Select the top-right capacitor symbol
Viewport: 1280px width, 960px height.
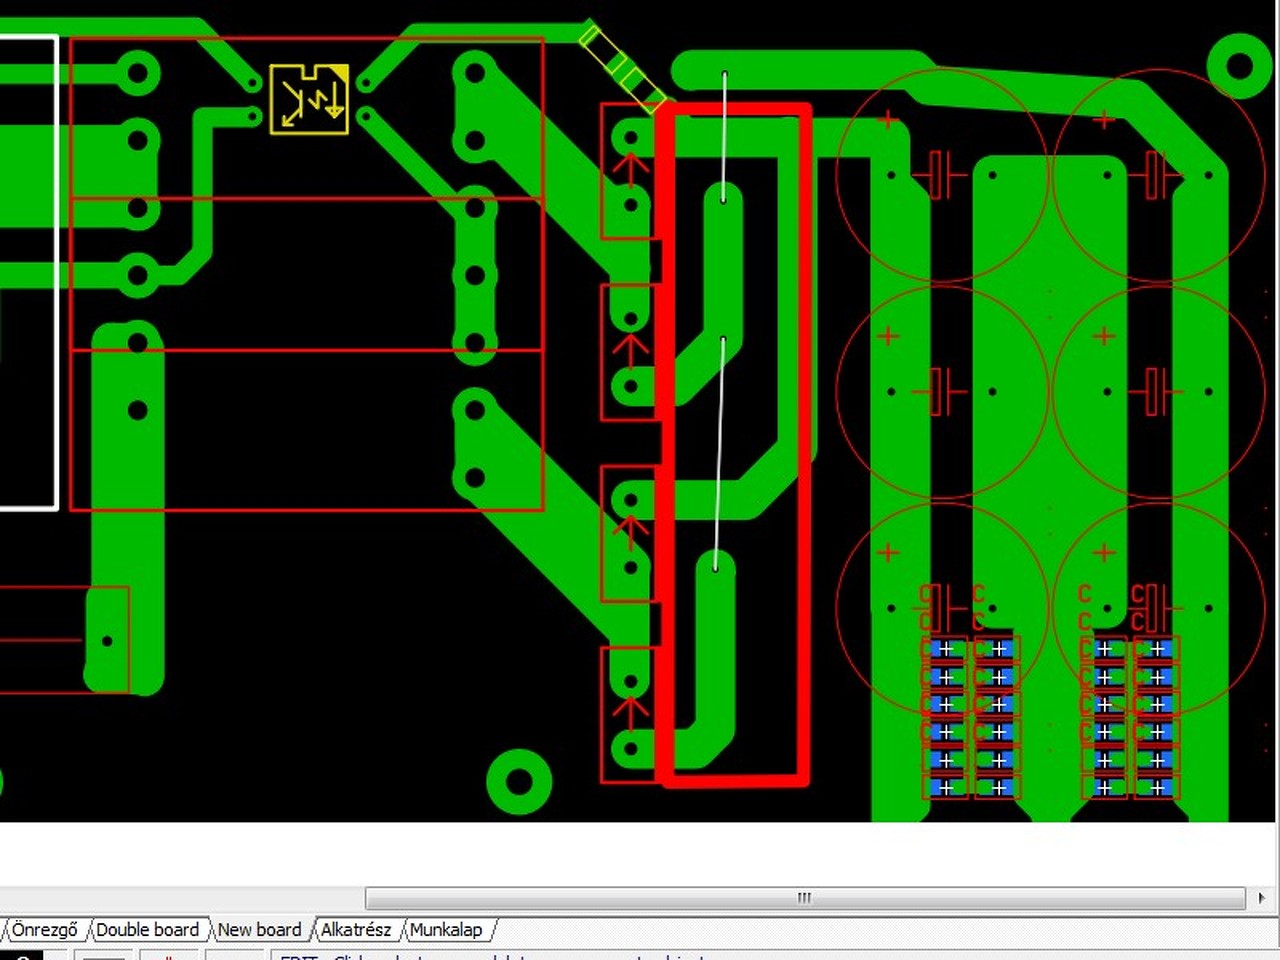(x=1155, y=174)
